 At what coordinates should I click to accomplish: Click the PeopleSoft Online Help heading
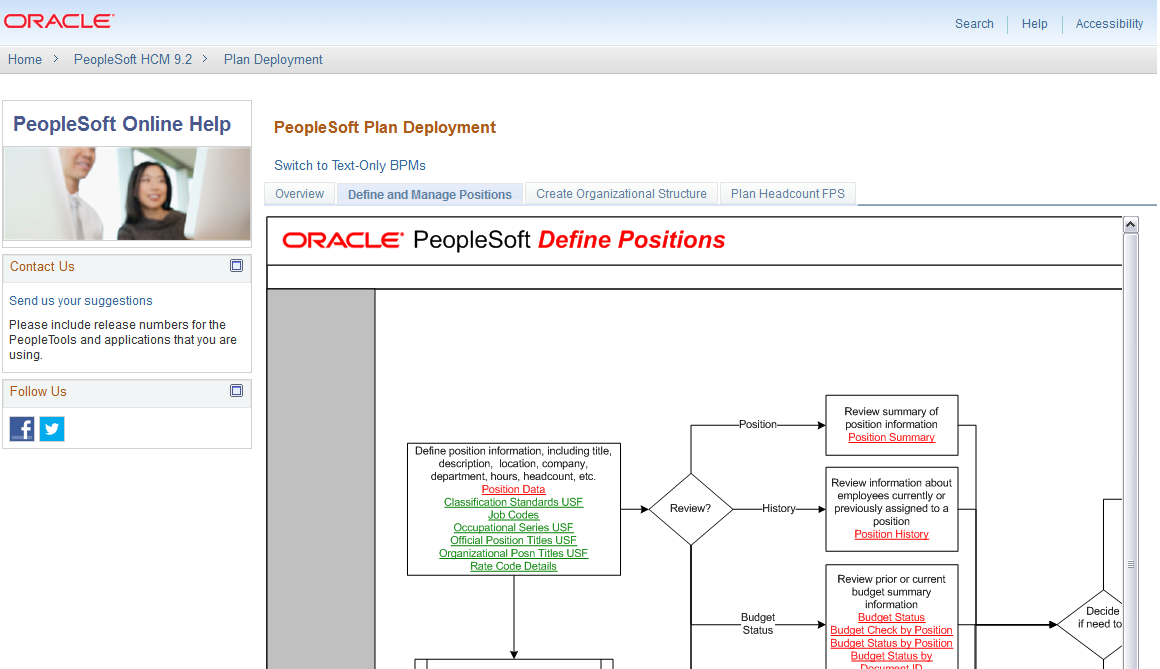click(122, 124)
